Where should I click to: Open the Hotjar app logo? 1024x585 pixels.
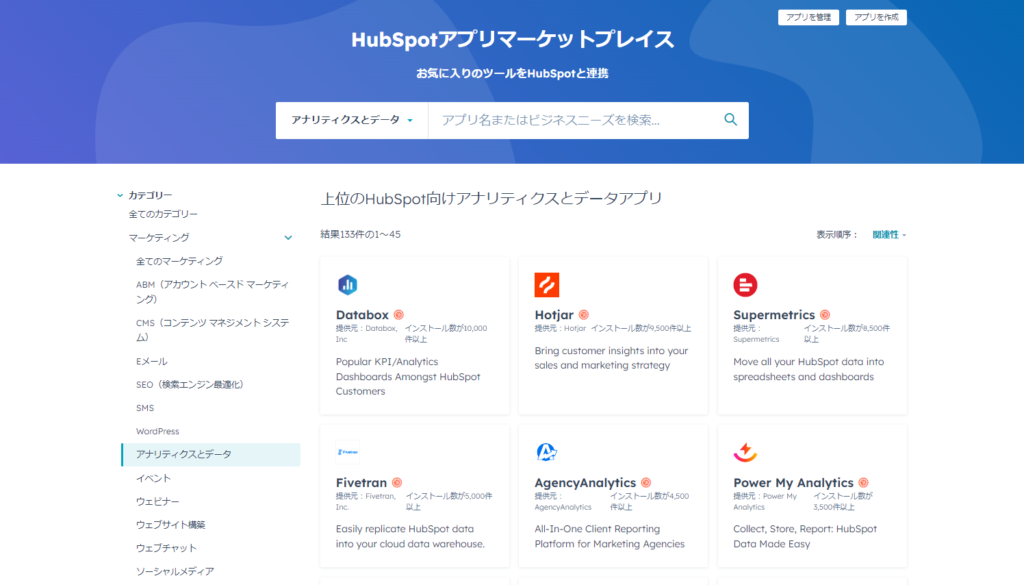click(x=547, y=285)
